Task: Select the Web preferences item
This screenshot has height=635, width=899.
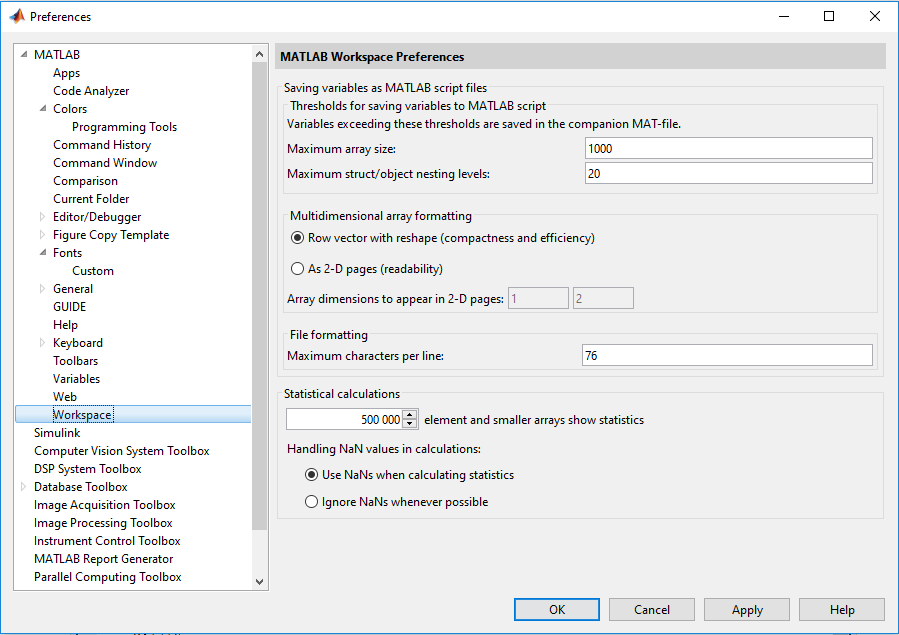Action: (65, 397)
